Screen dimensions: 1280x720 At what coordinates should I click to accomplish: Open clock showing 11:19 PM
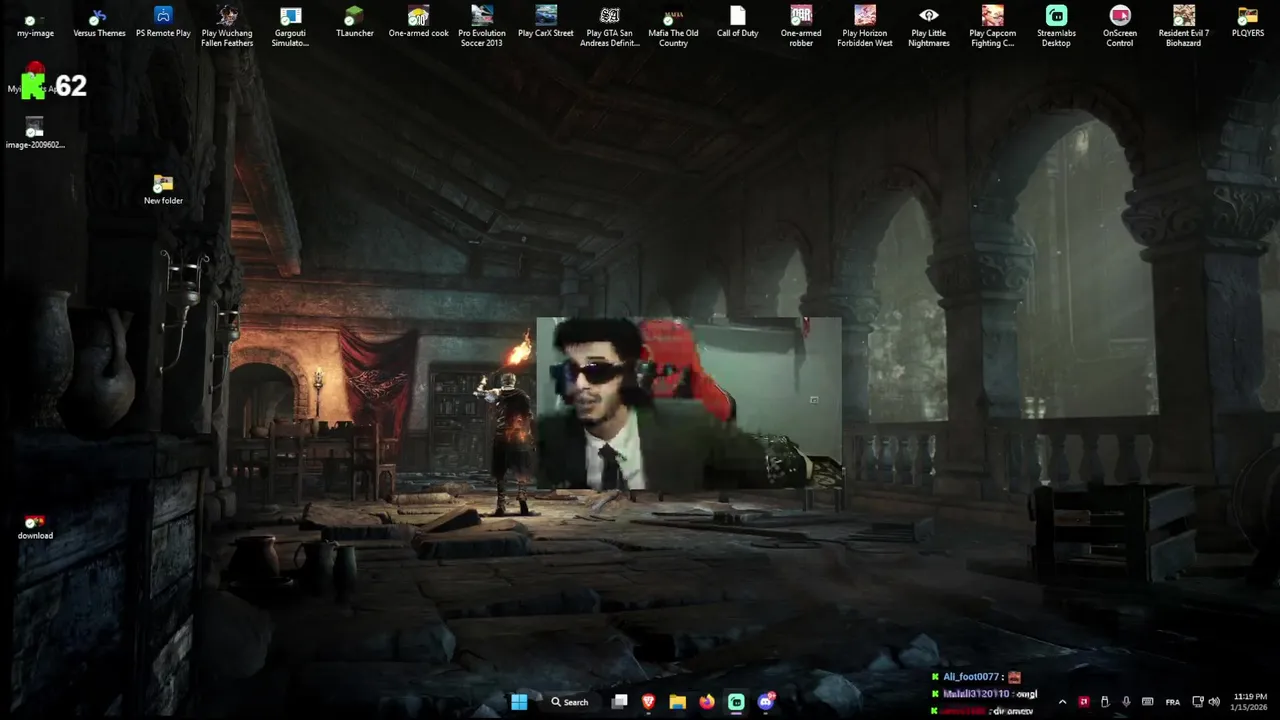click(1250, 702)
